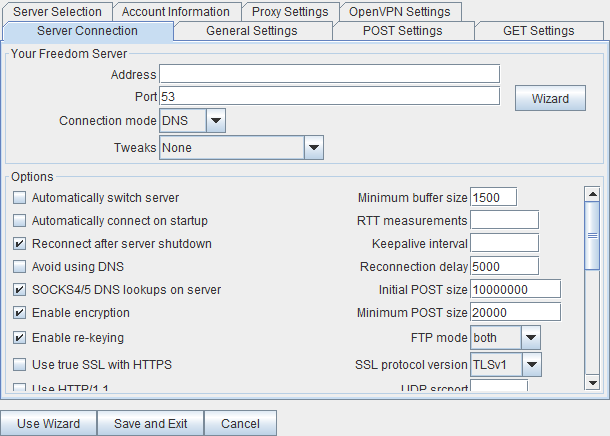Check Use true SSL with HTTPS
This screenshot has width=610, height=436.
coord(19,364)
